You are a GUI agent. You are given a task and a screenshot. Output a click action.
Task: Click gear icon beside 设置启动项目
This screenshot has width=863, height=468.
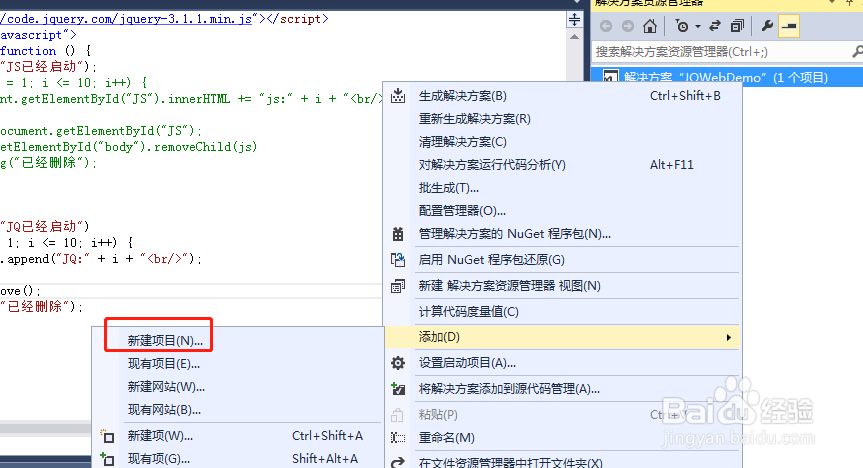398,363
